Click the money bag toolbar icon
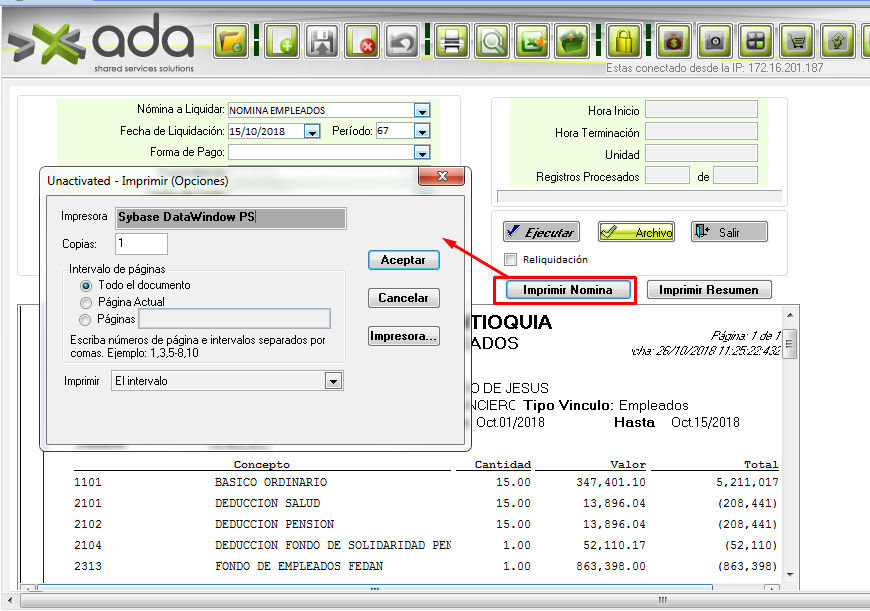 point(672,42)
